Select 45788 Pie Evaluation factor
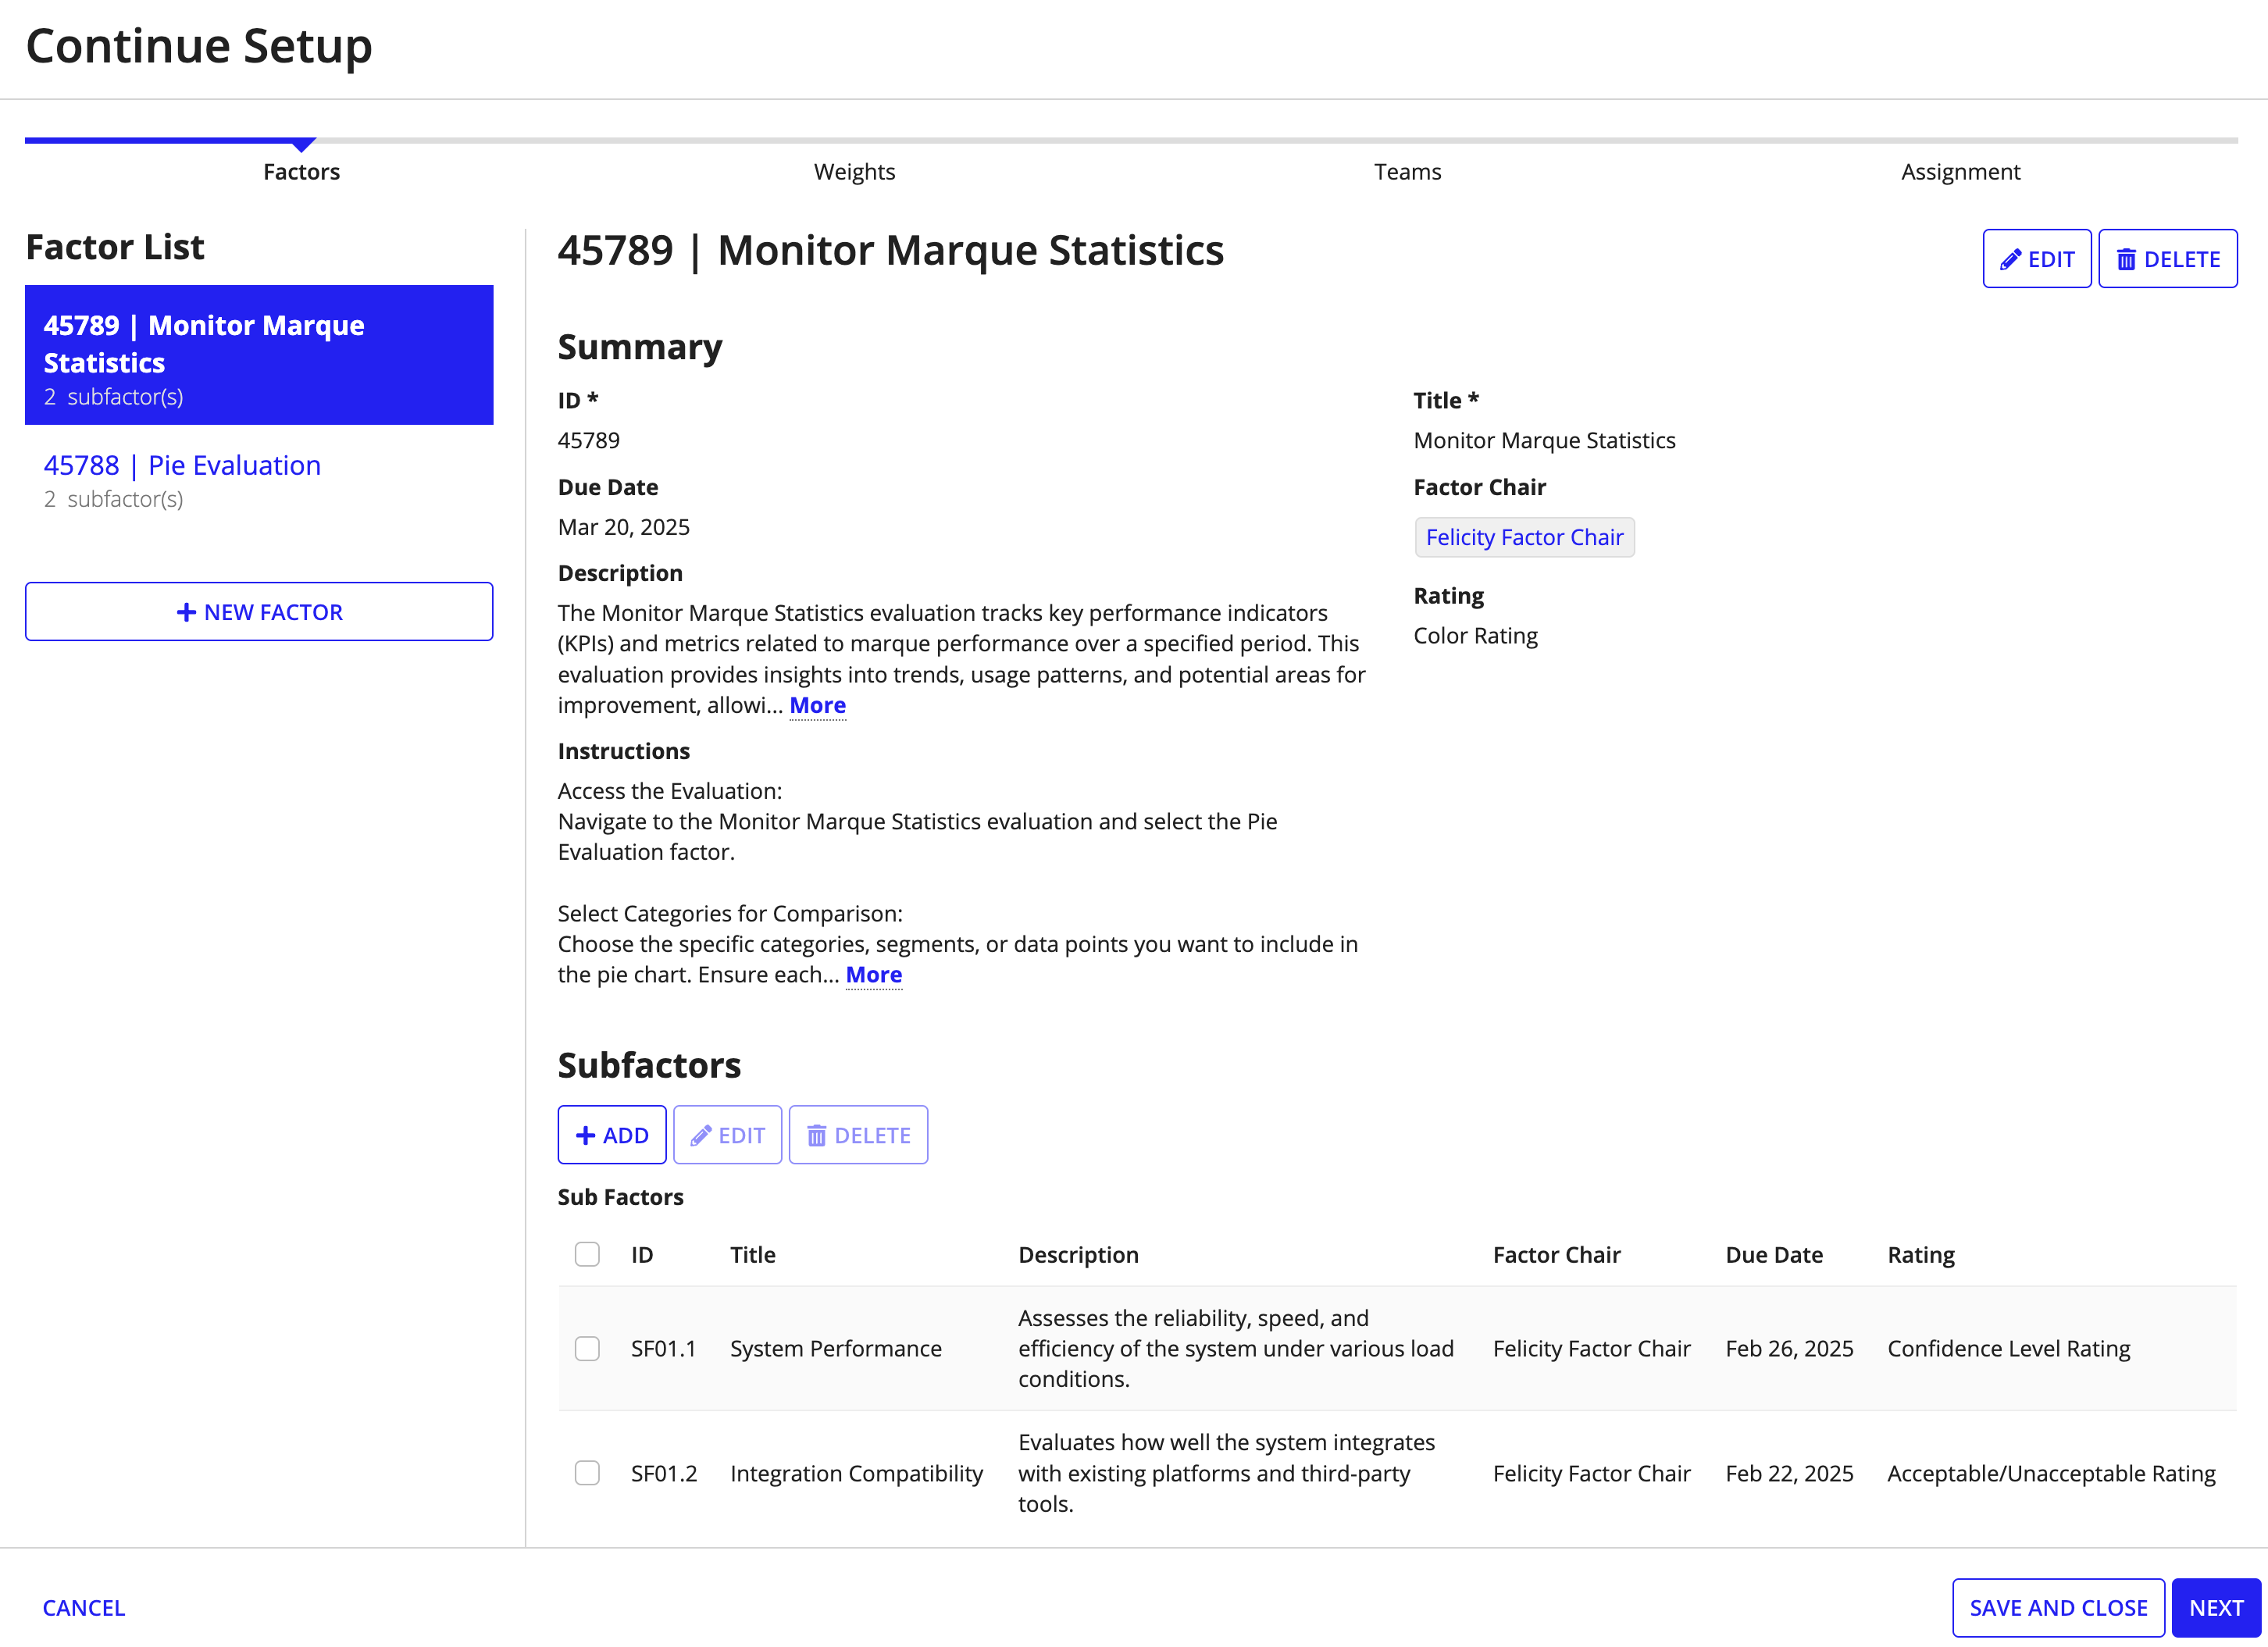The width and height of the screenshot is (2268, 1647). coord(259,480)
